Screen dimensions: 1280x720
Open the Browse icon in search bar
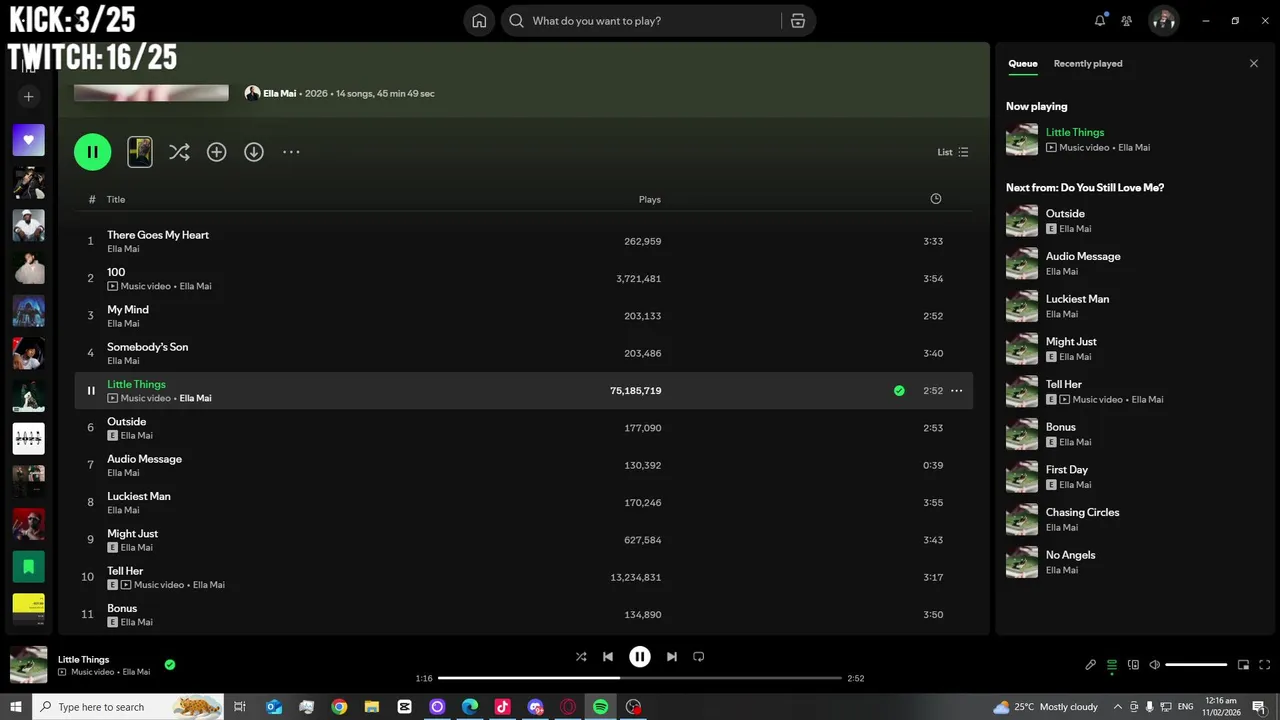coord(798,21)
